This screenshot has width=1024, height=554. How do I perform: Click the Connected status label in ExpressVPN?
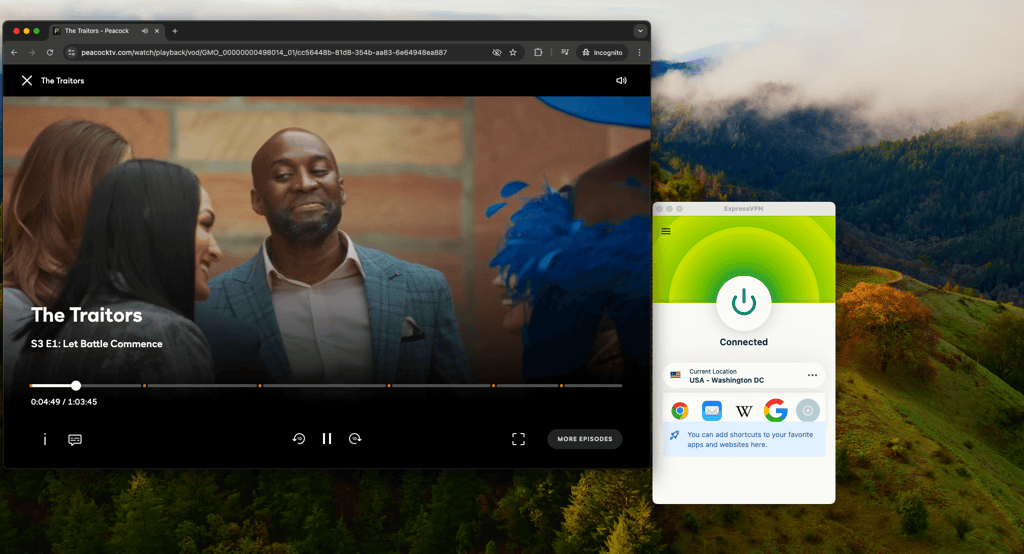743,342
